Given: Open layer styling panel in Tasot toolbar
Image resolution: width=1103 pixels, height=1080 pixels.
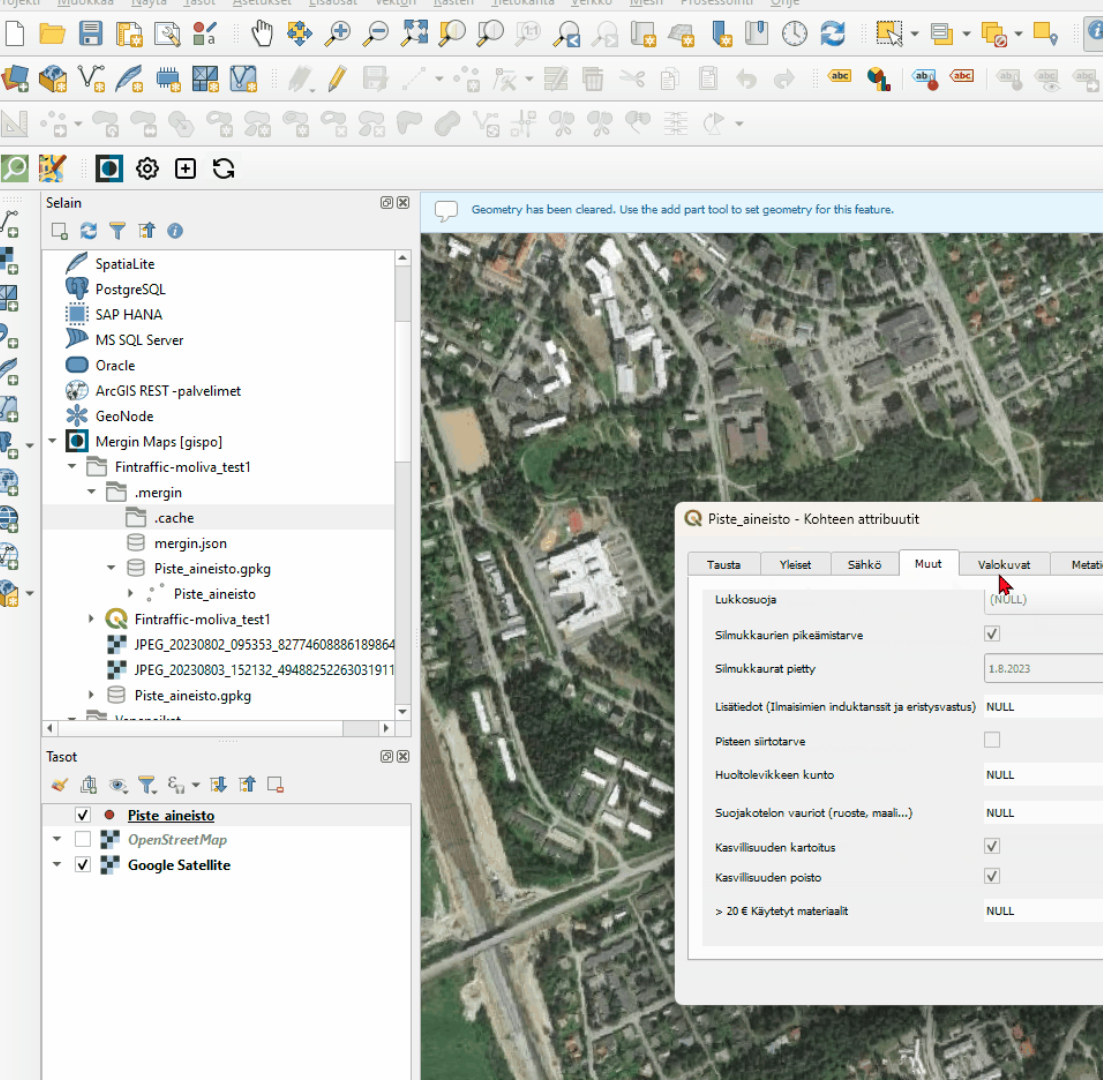Looking at the screenshot, I should coord(60,784).
